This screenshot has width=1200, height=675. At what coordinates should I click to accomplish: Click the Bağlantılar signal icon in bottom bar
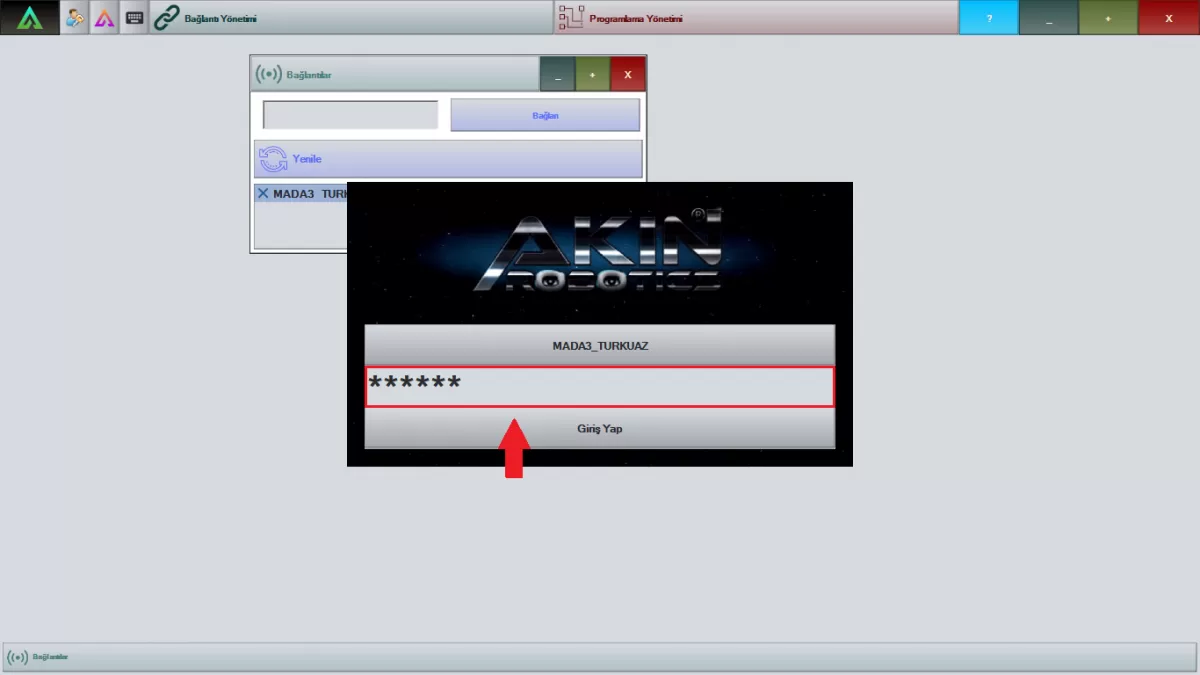coord(18,657)
